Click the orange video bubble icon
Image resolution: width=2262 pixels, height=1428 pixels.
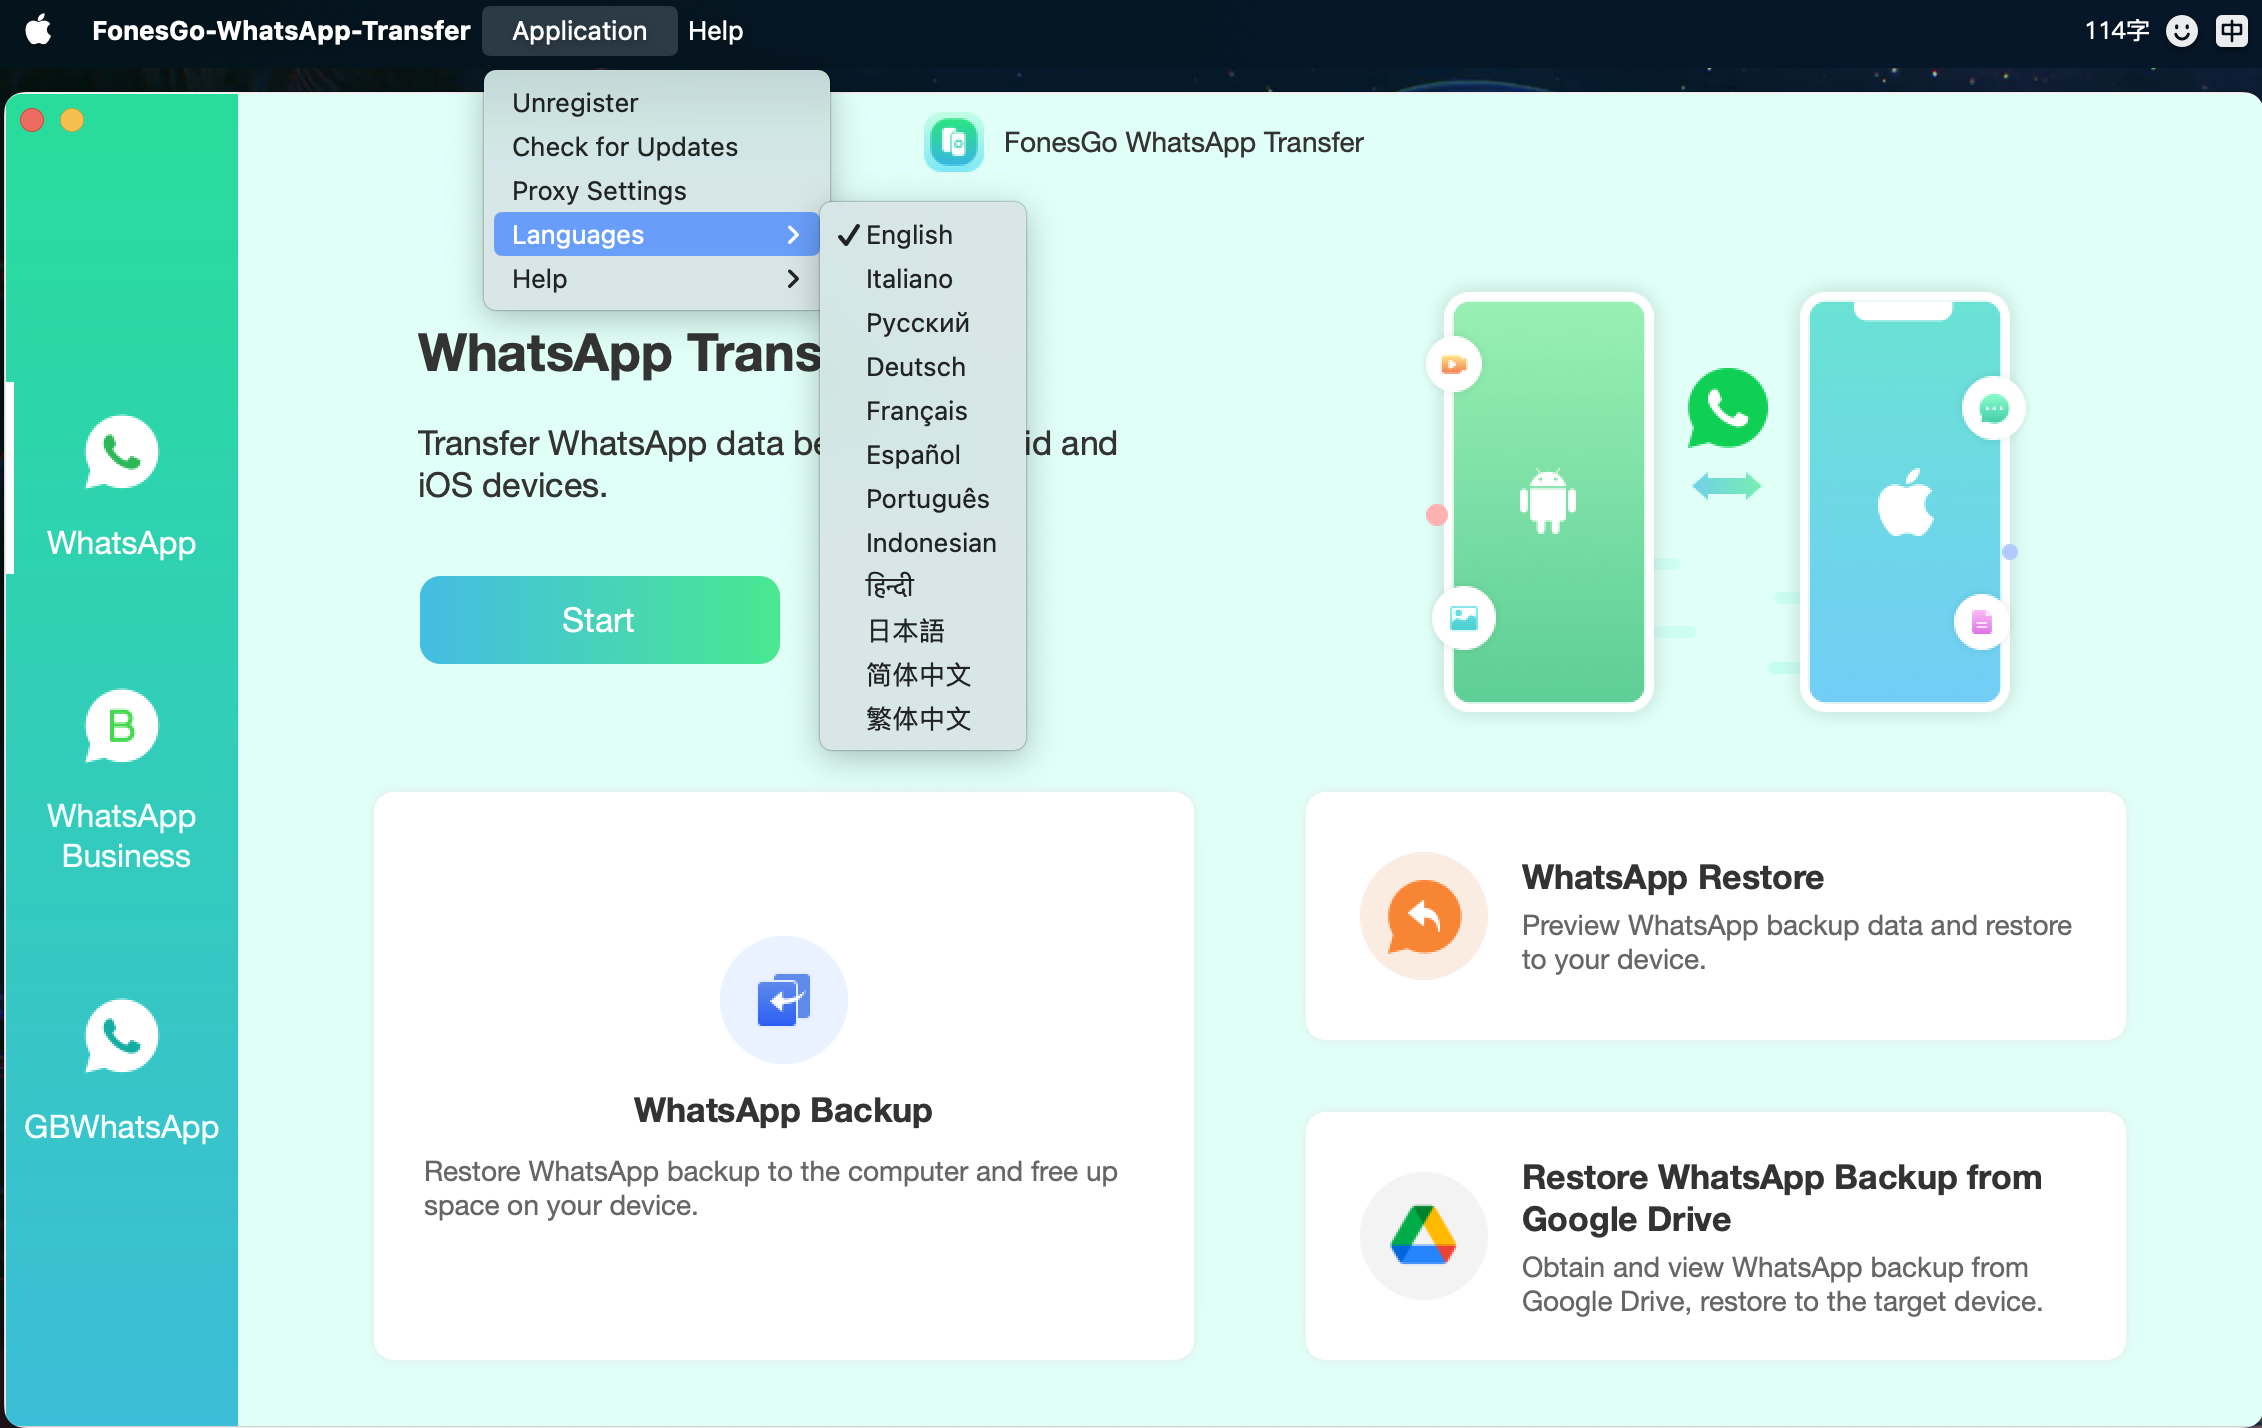coord(1453,364)
